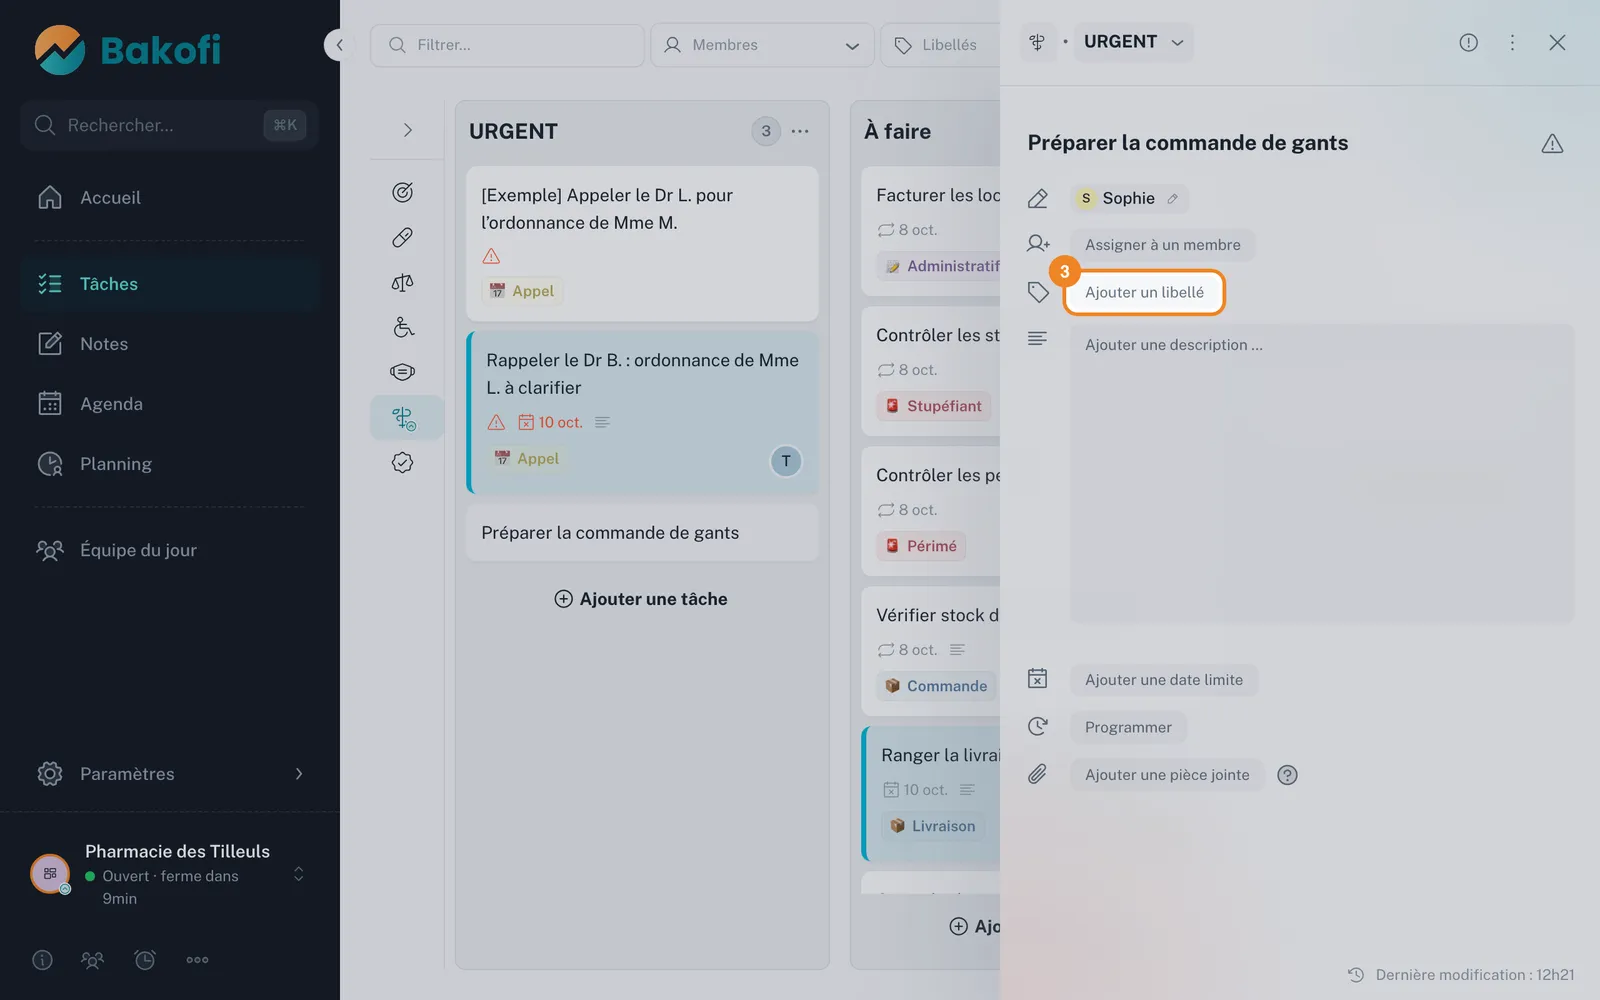Open the Agenda section

click(x=170, y=404)
